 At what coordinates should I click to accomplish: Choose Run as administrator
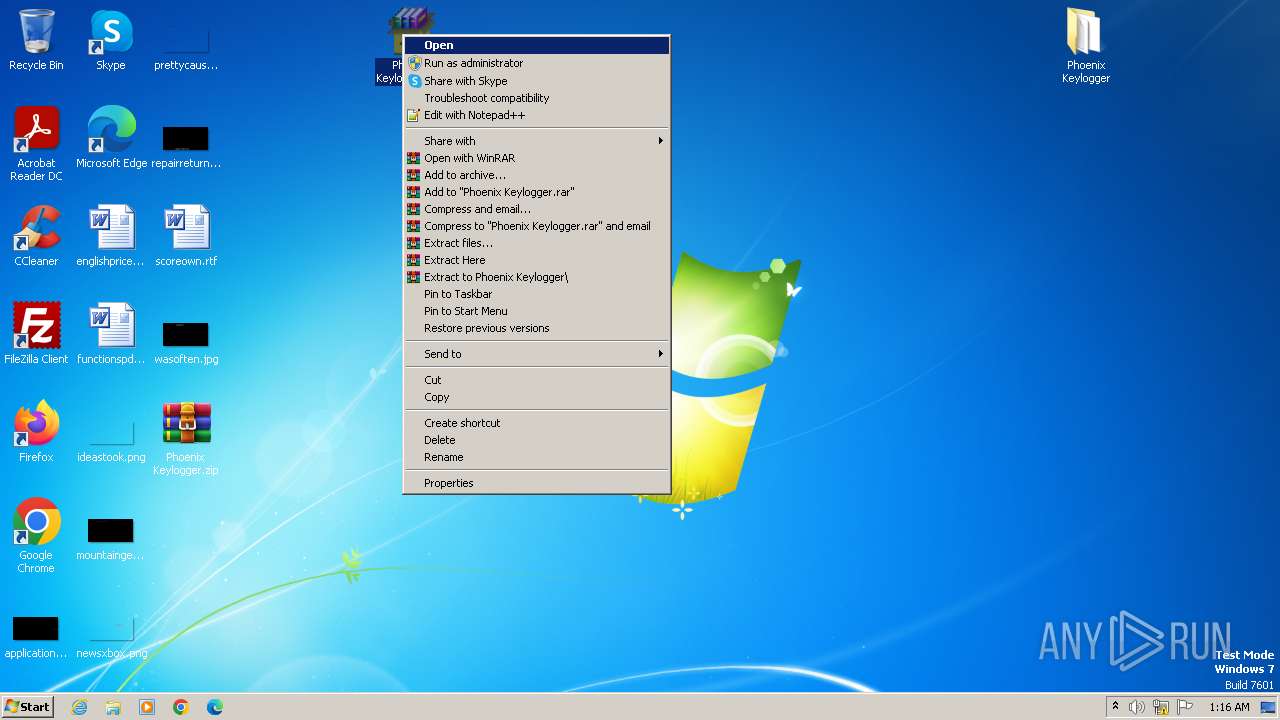tap(536, 63)
